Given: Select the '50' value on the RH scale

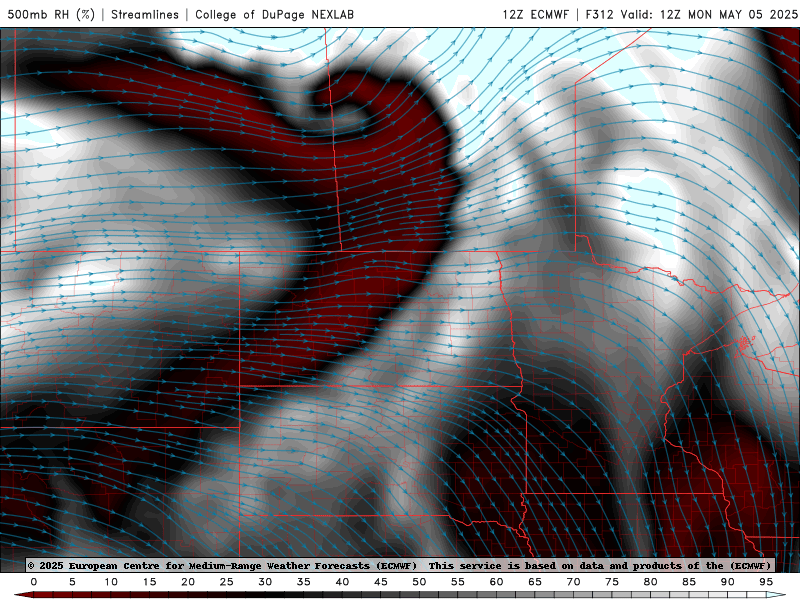Looking at the screenshot, I should point(419,582).
